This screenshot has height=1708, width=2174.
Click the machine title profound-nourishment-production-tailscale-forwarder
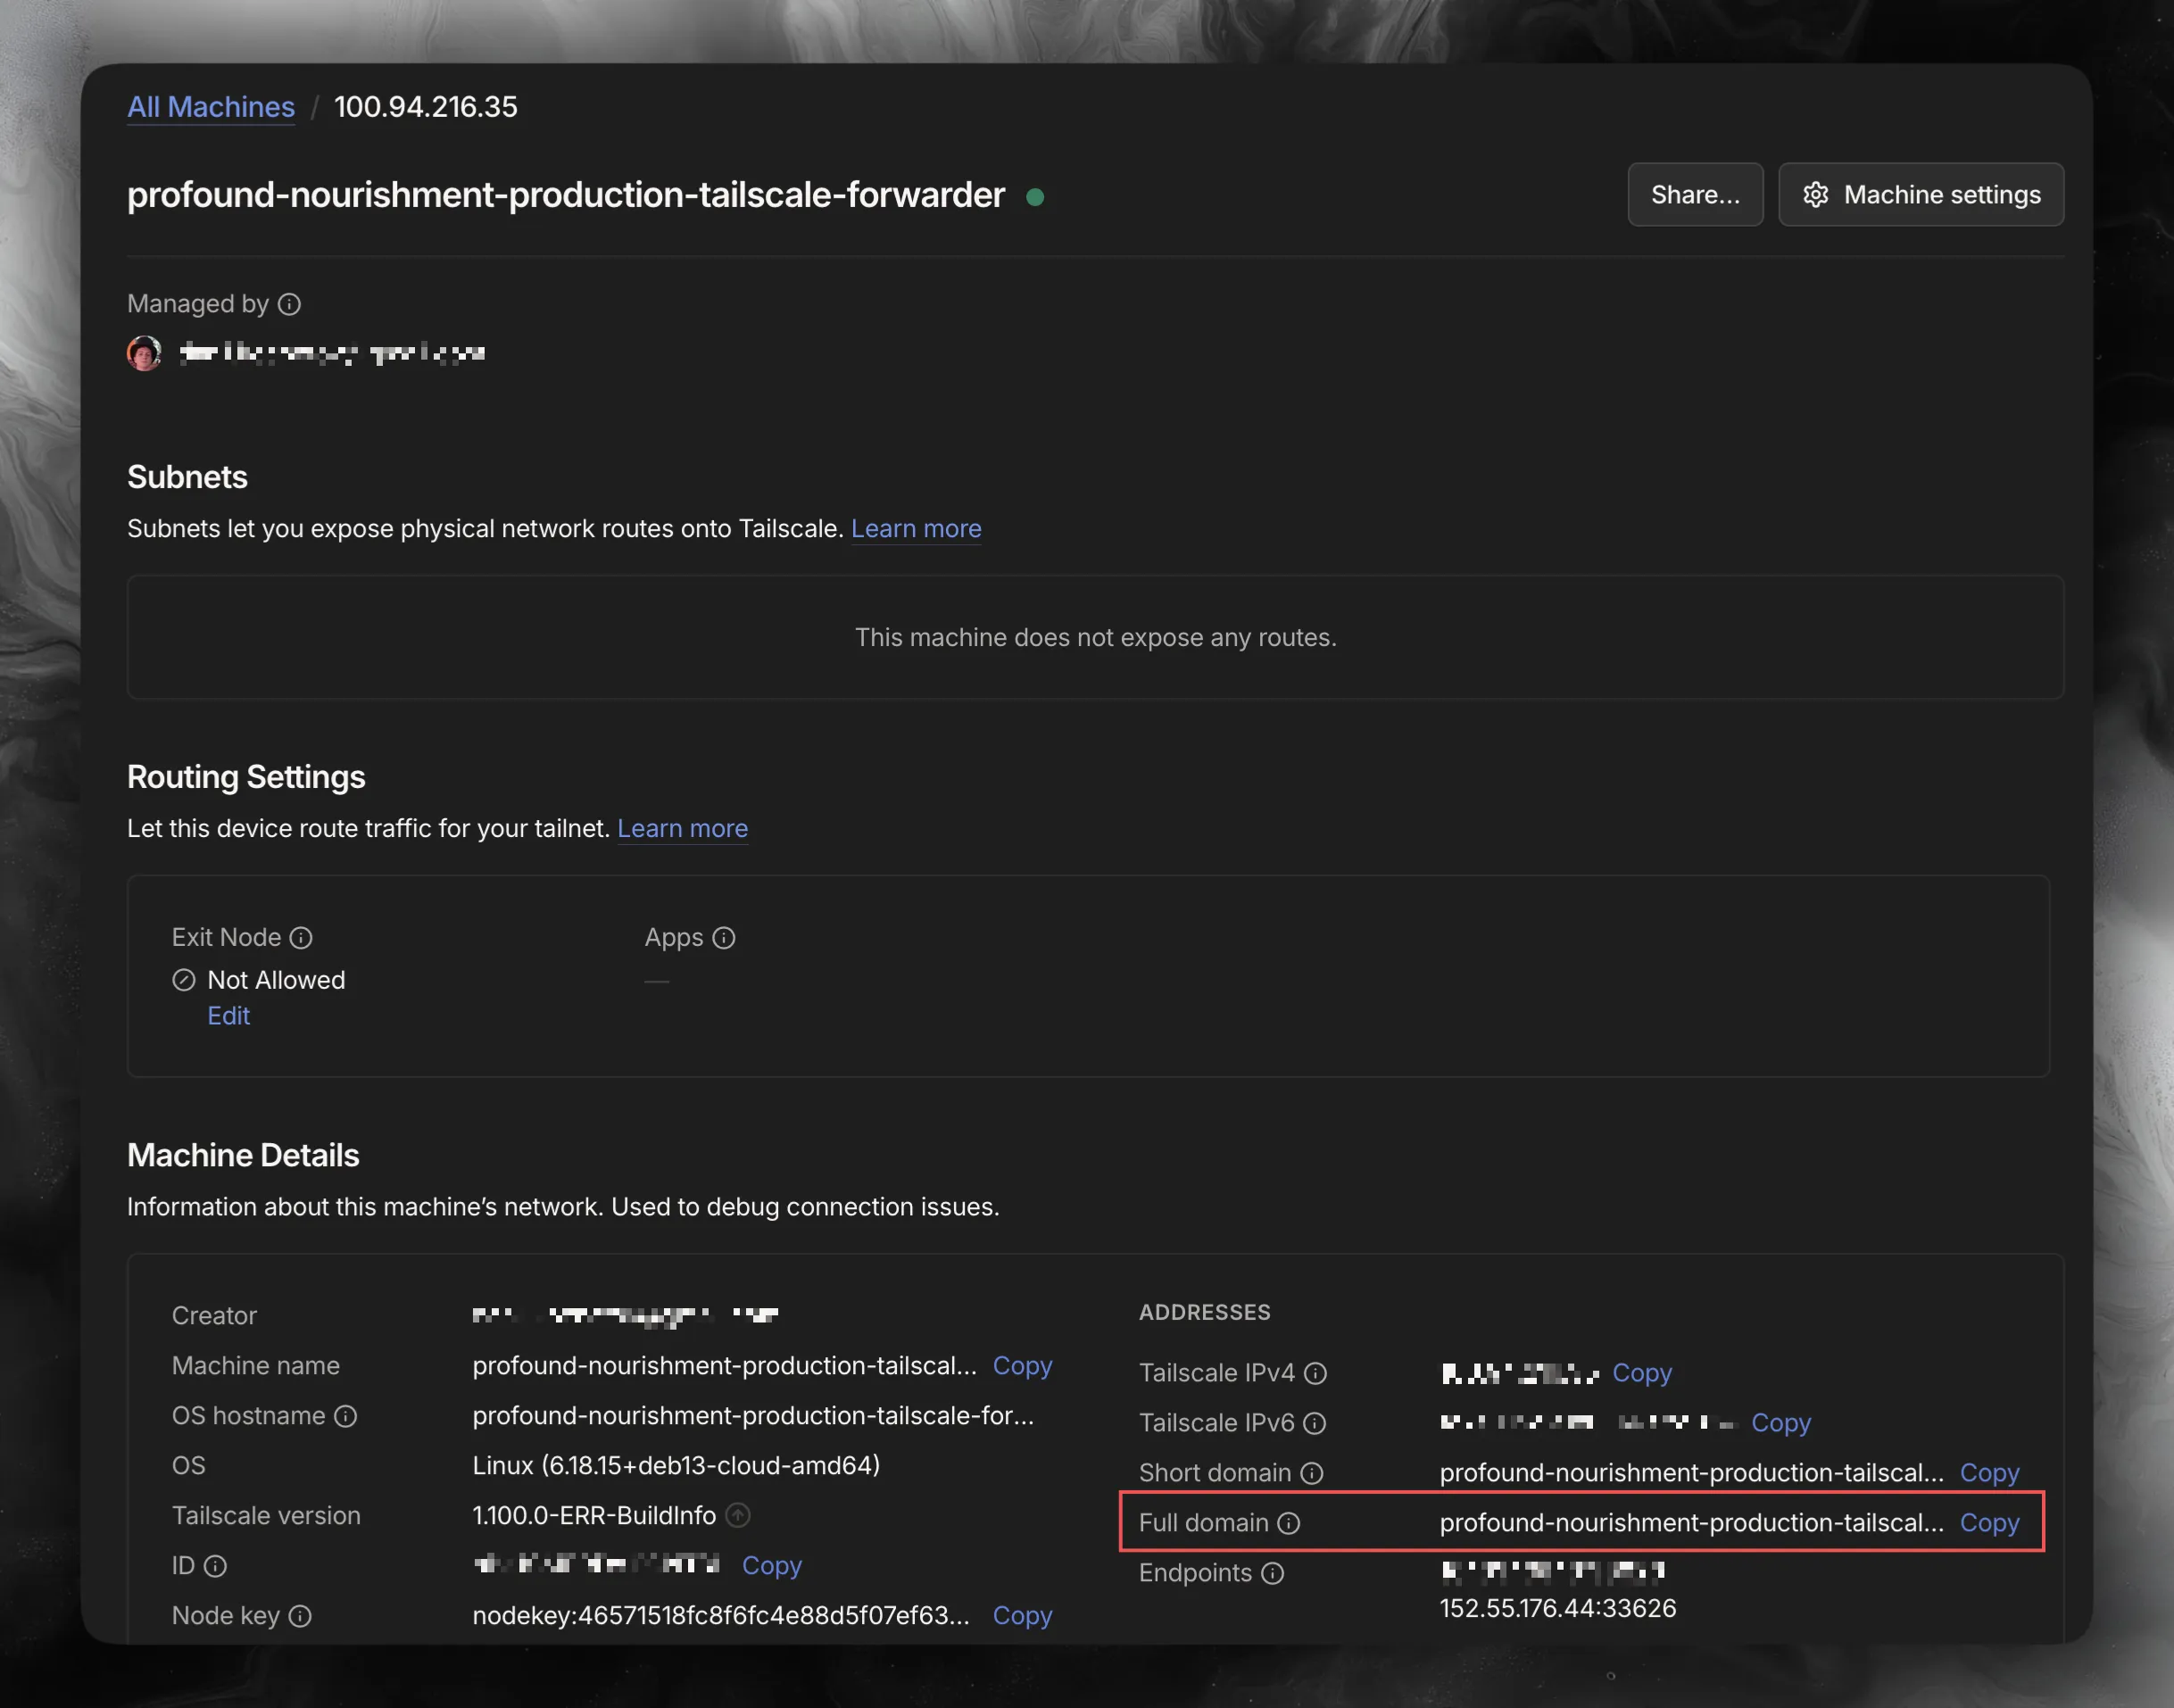[566, 194]
